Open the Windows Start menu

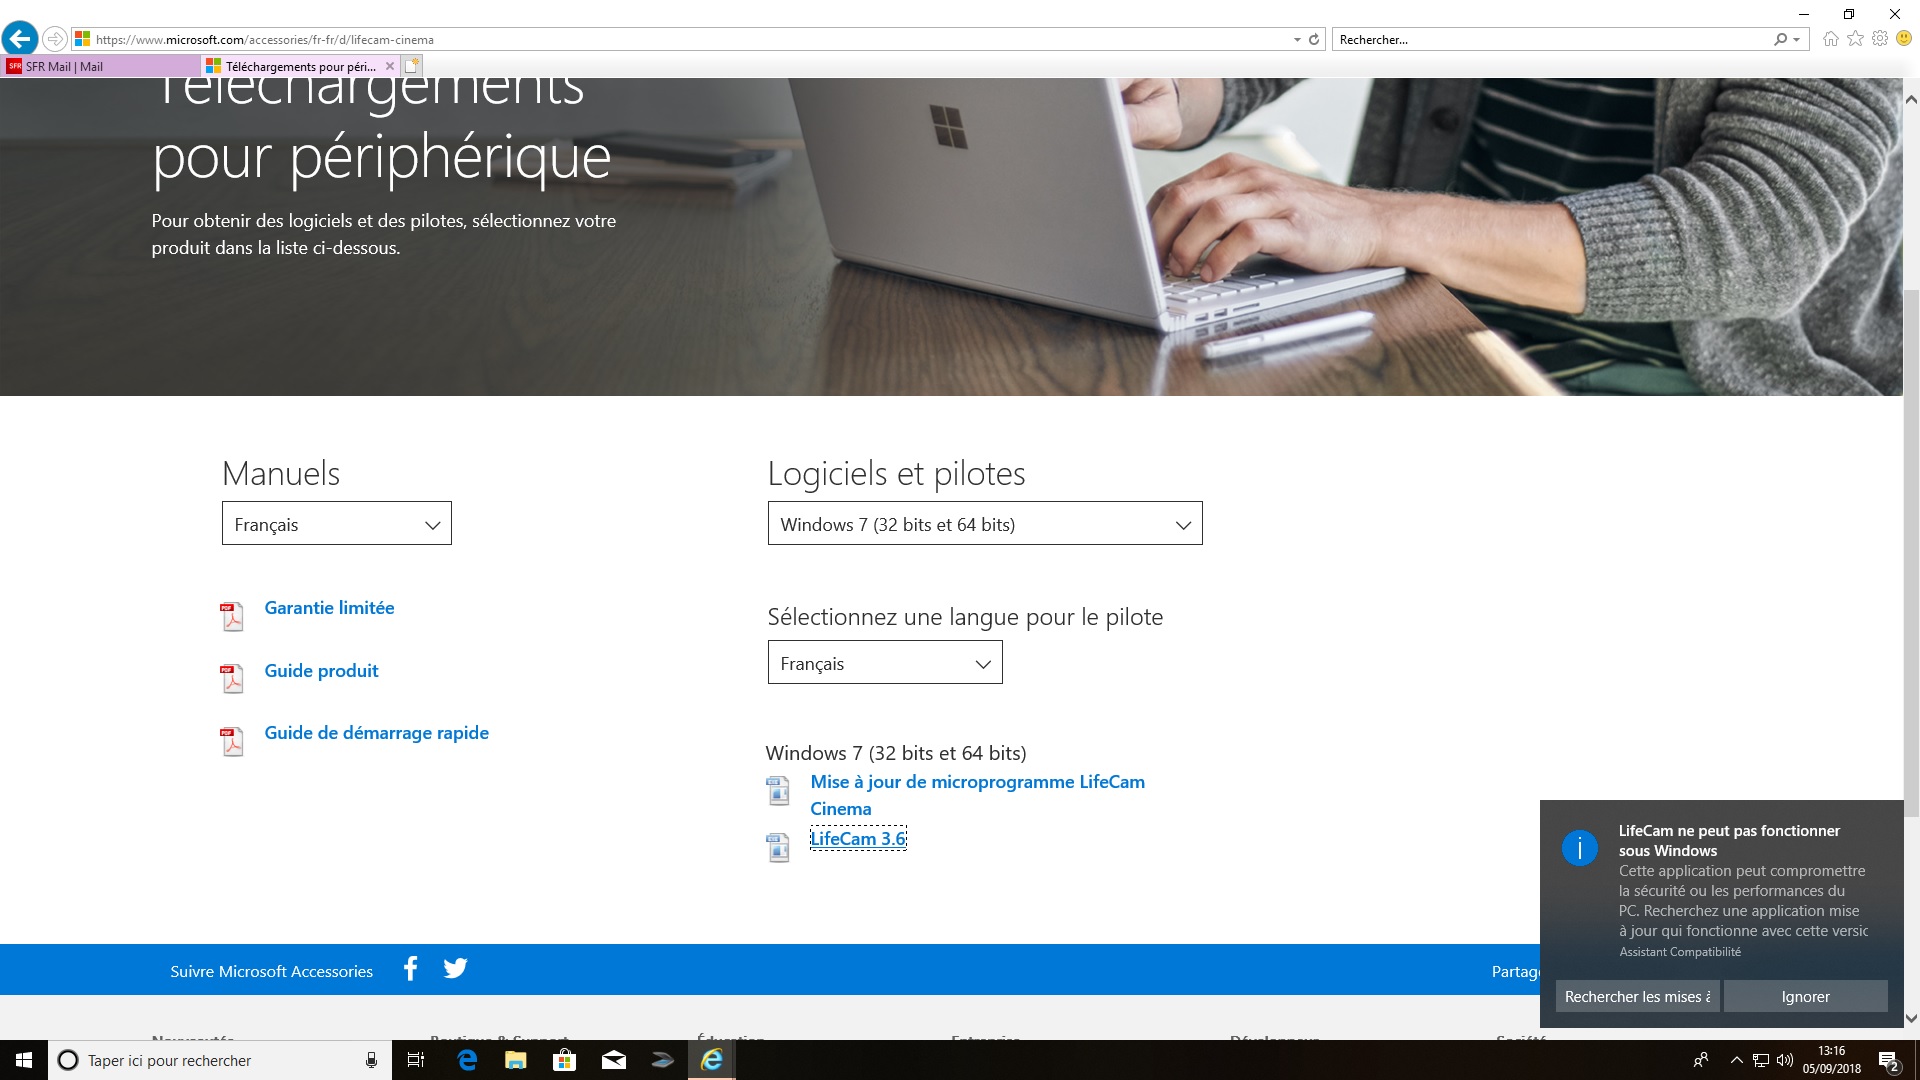(24, 1060)
